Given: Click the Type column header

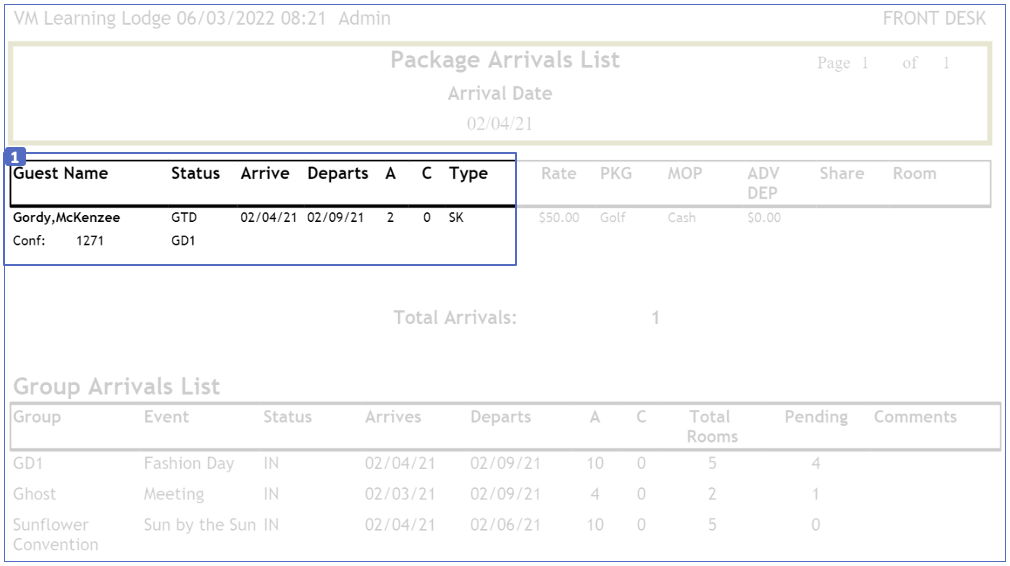Looking at the screenshot, I should coord(468,173).
